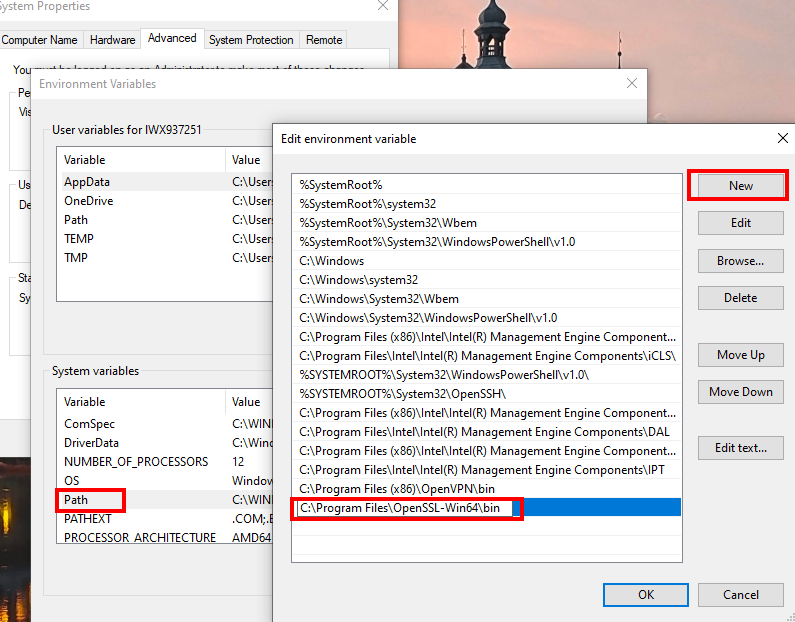795x622 pixels.
Task: Close the Edit environment variable dialog
Action: 782,139
